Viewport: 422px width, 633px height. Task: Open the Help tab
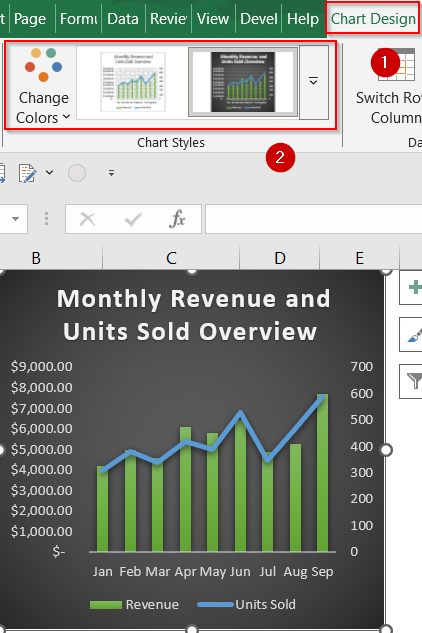(303, 19)
